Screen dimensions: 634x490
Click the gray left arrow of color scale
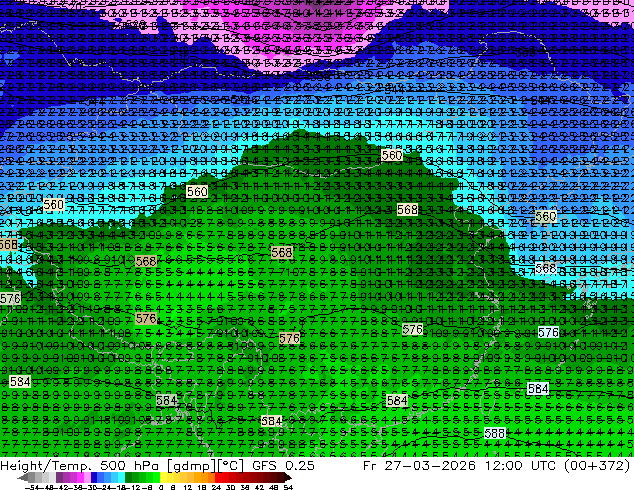(23, 478)
